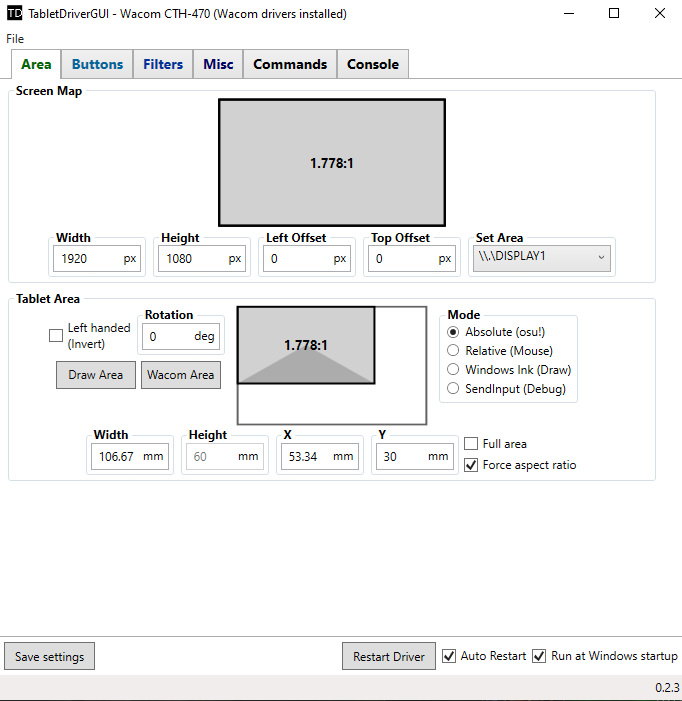682x701 pixels.
Task: Click the version number 0.2.3
Action: tap(667, 688)
